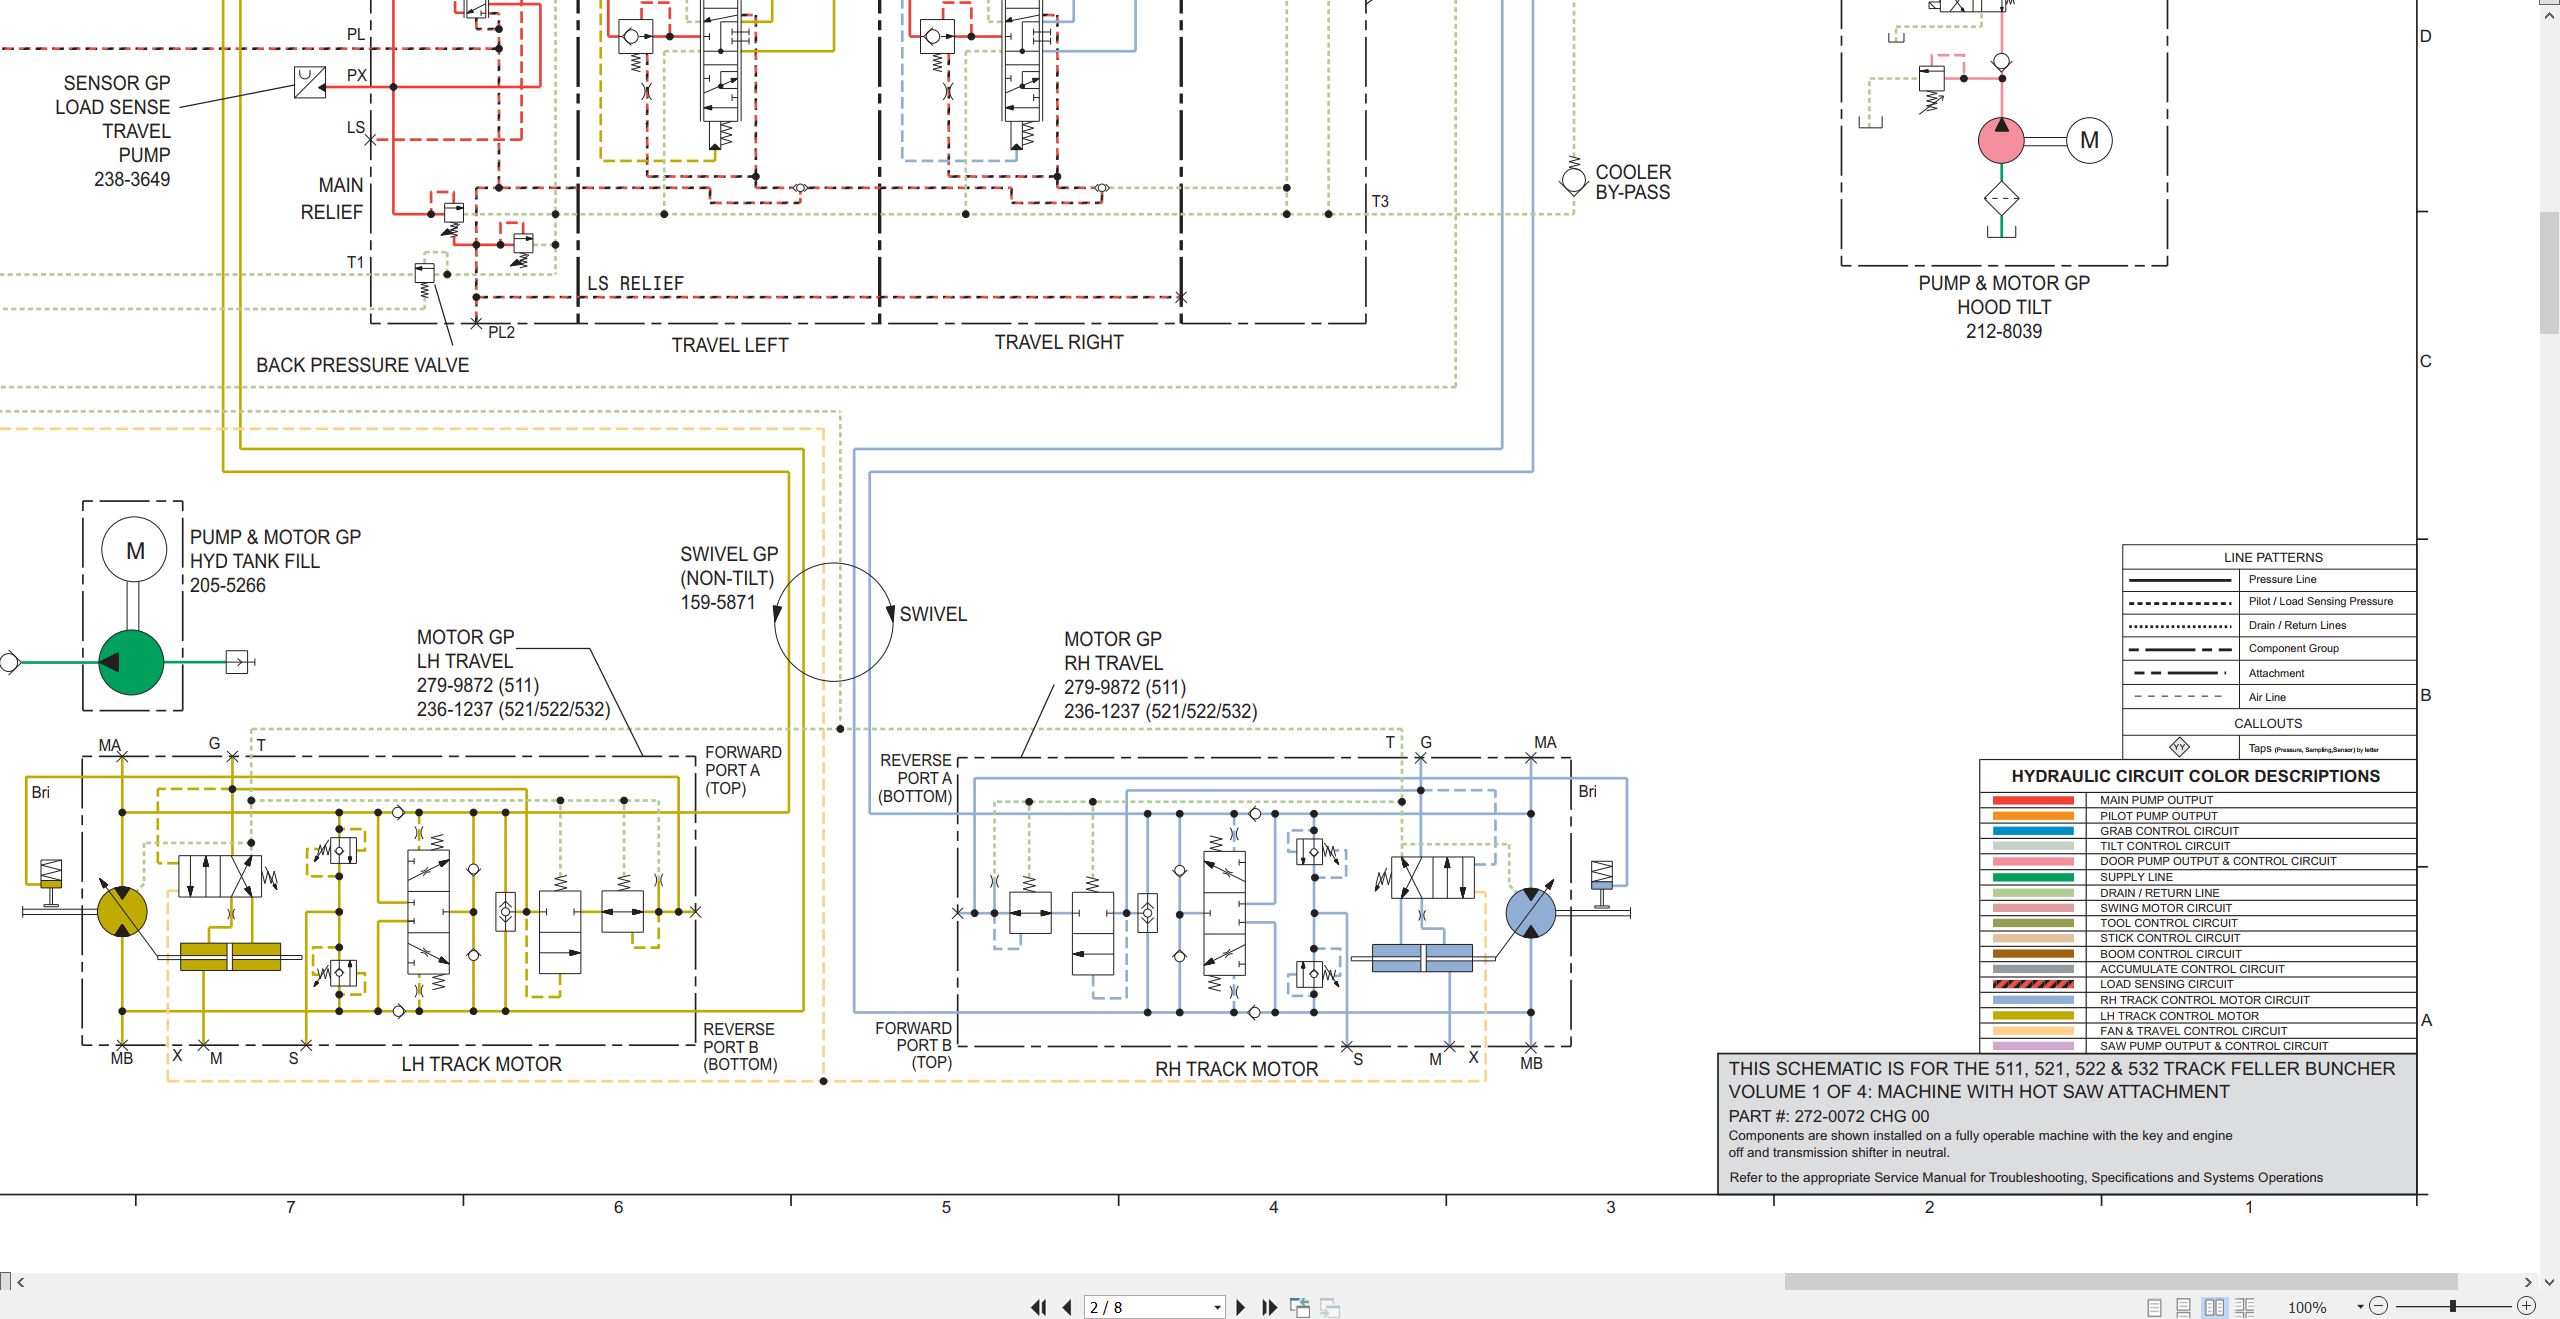Click the cooler by-pass check valve symbol

(1573, 178)
